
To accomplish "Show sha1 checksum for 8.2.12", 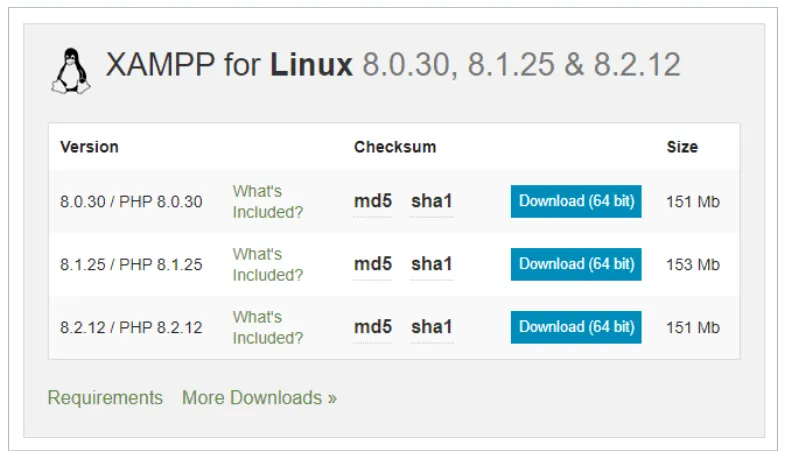I will pyautogui.click(x=432, y=327).
